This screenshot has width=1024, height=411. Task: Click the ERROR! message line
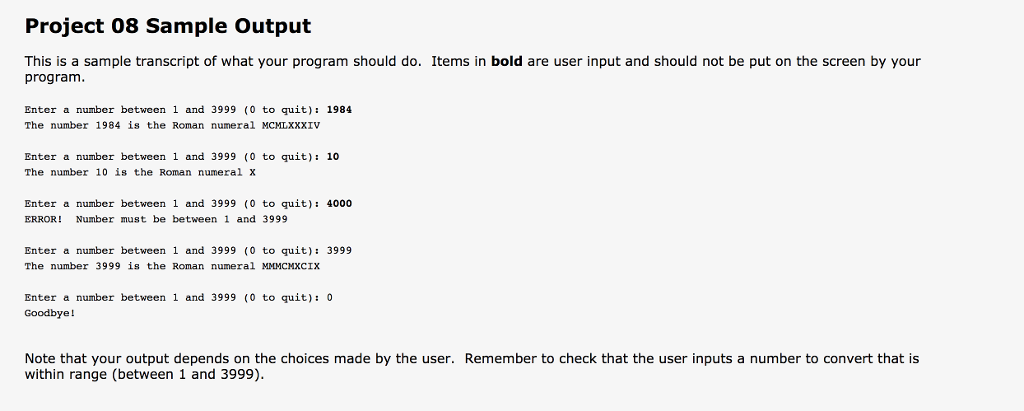[x=156, y=220]
